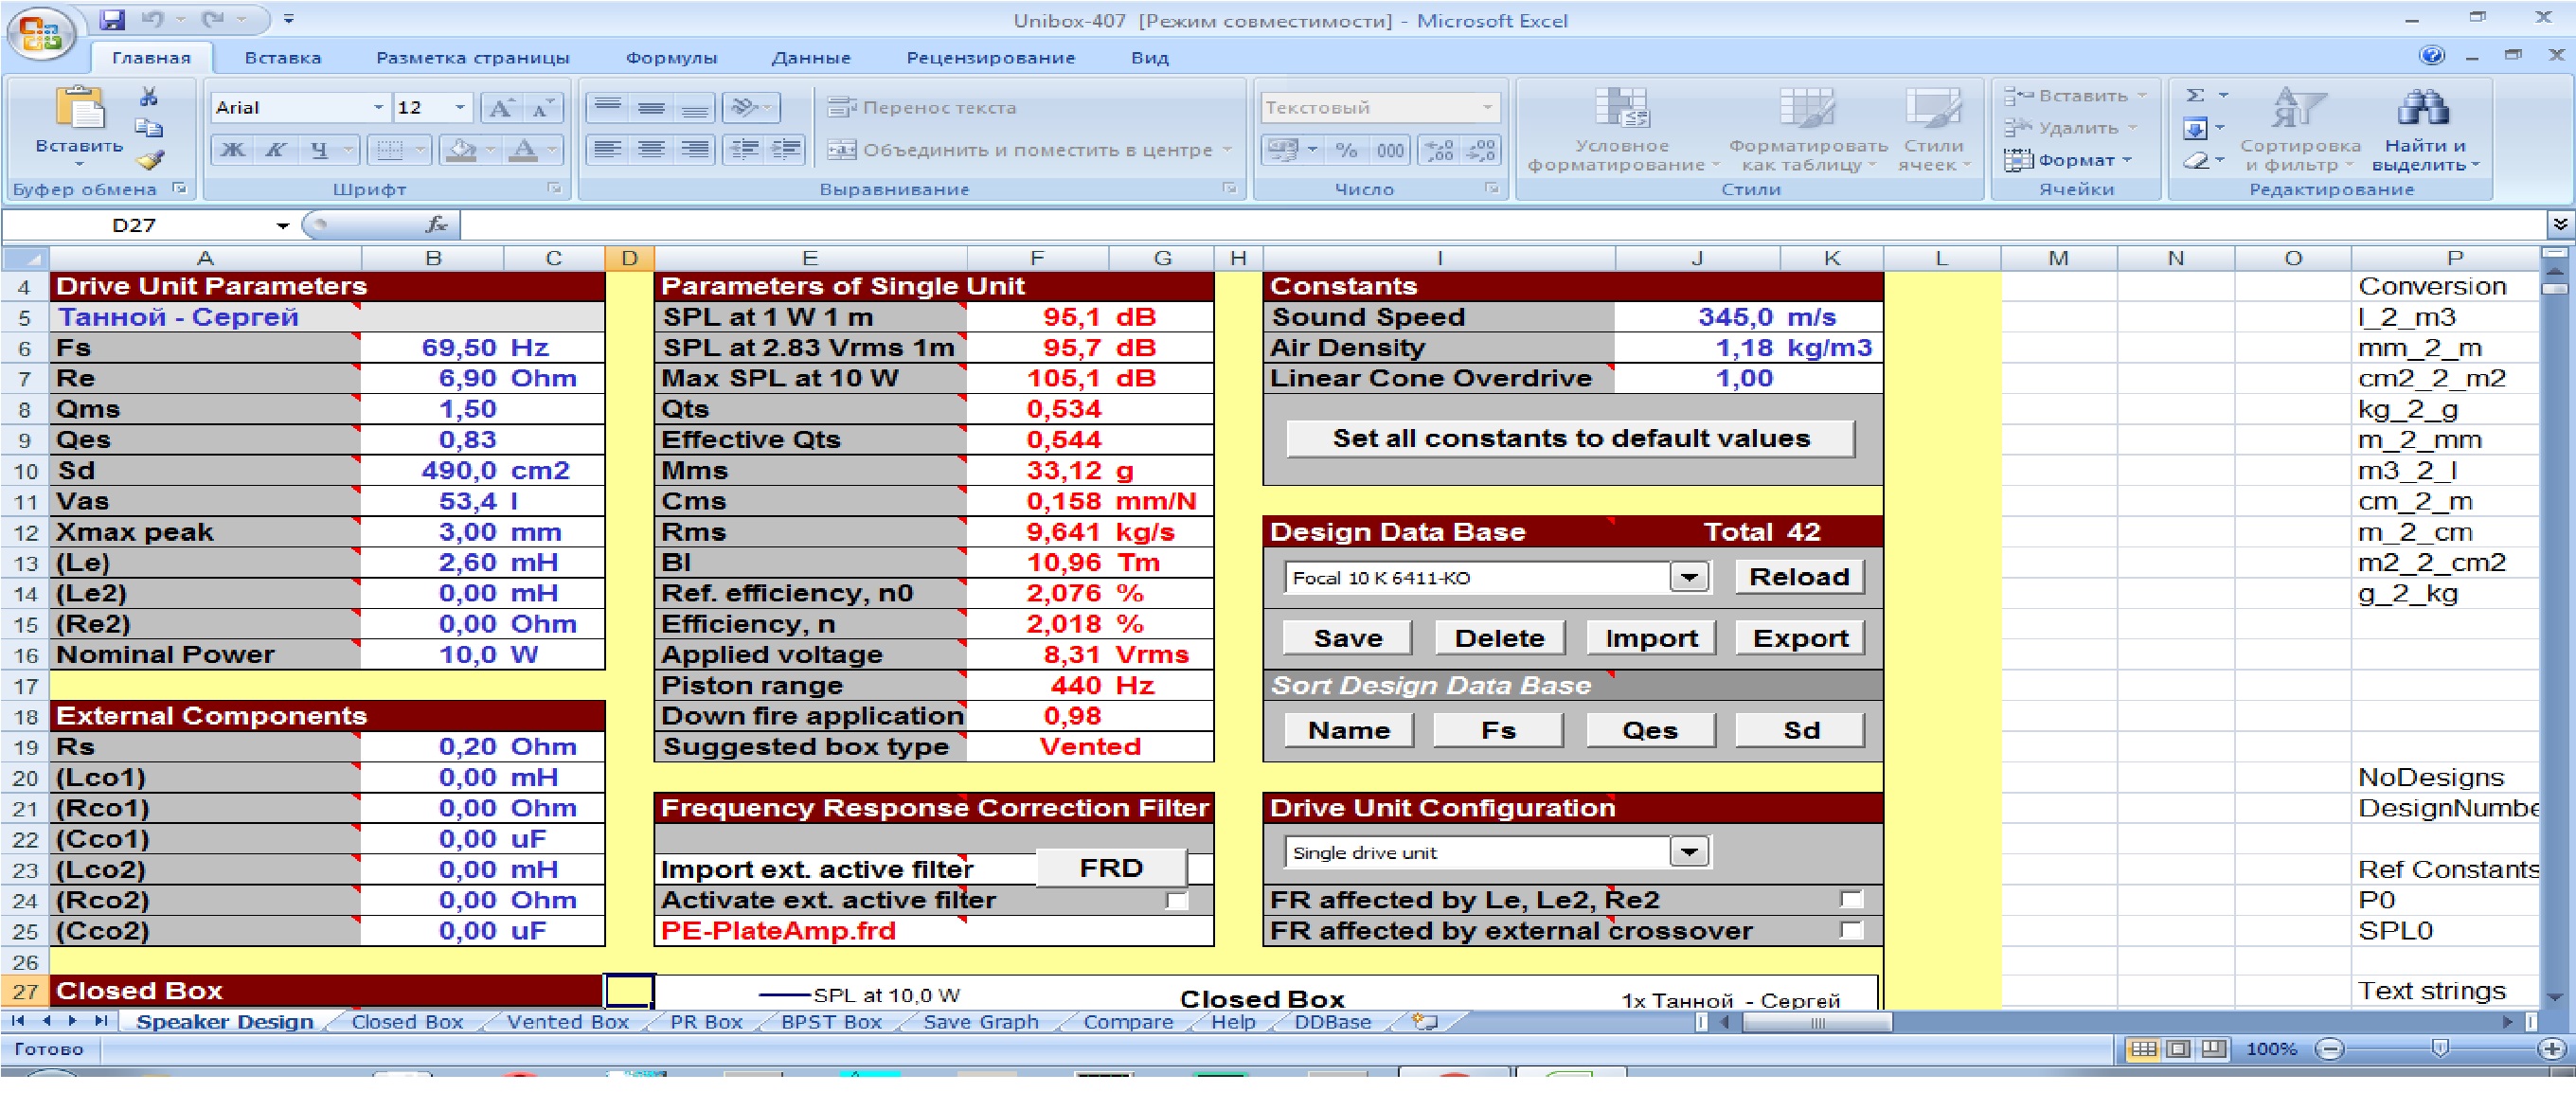This screenshot has height=1110, width=2576.
Task: Click the zoom slider at 100%
Action: point(2439,1048)
